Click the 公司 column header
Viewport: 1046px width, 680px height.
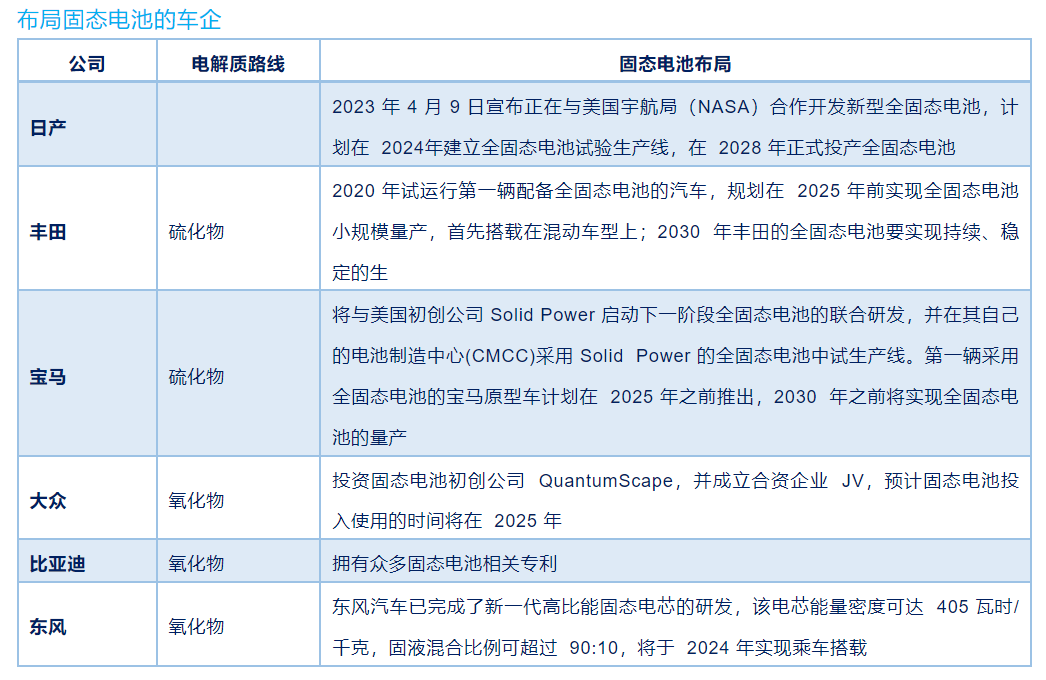[x=87, y=64]
